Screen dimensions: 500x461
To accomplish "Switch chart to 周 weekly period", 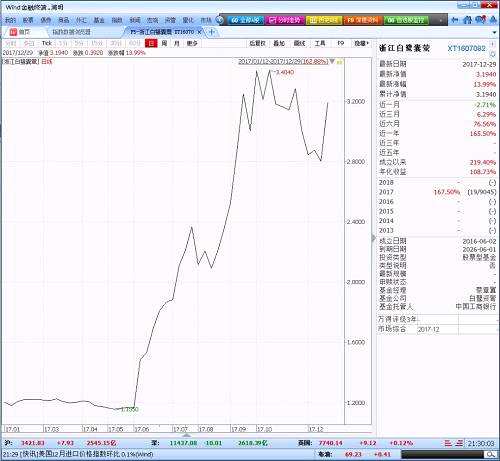I will coord(164,43).
